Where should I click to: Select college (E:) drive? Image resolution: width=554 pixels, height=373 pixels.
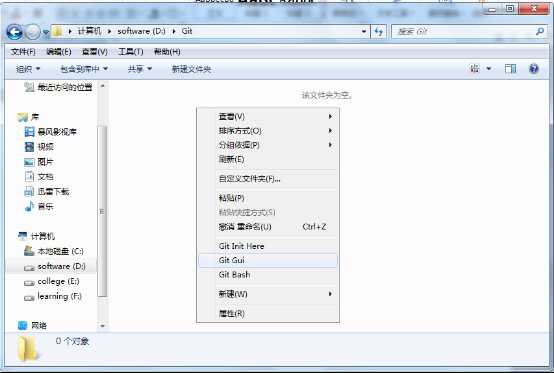pos(52,282)
